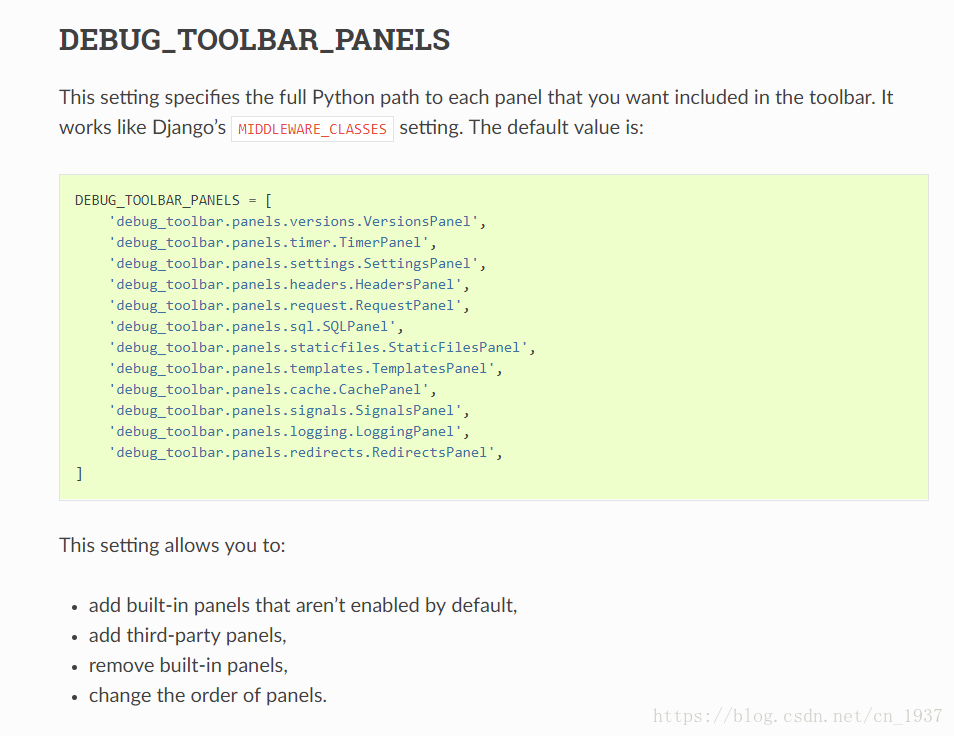Click the HeadersPanel code line
Image resolution: width=954 pixels, height=736 pixels.
click(289, 284)
